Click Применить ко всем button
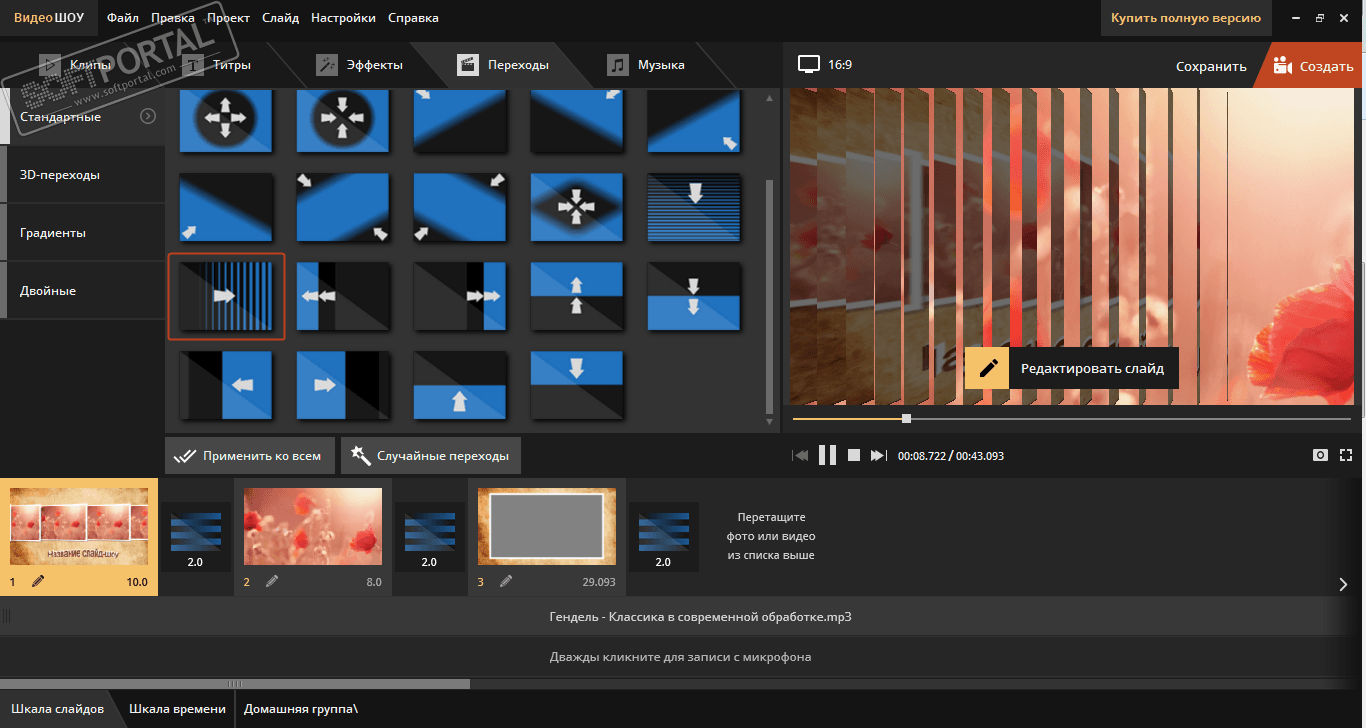 pos(249,456)
